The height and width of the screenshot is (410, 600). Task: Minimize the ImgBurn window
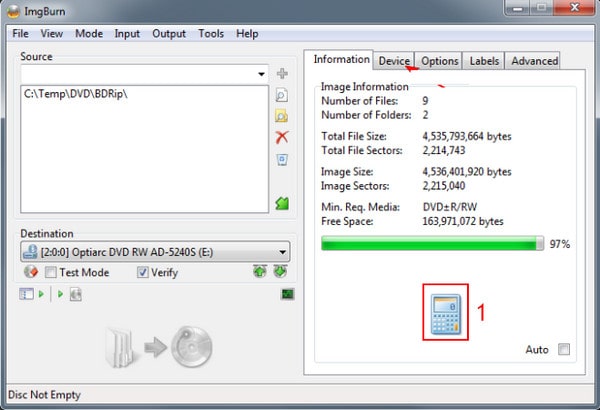(517, 8)
